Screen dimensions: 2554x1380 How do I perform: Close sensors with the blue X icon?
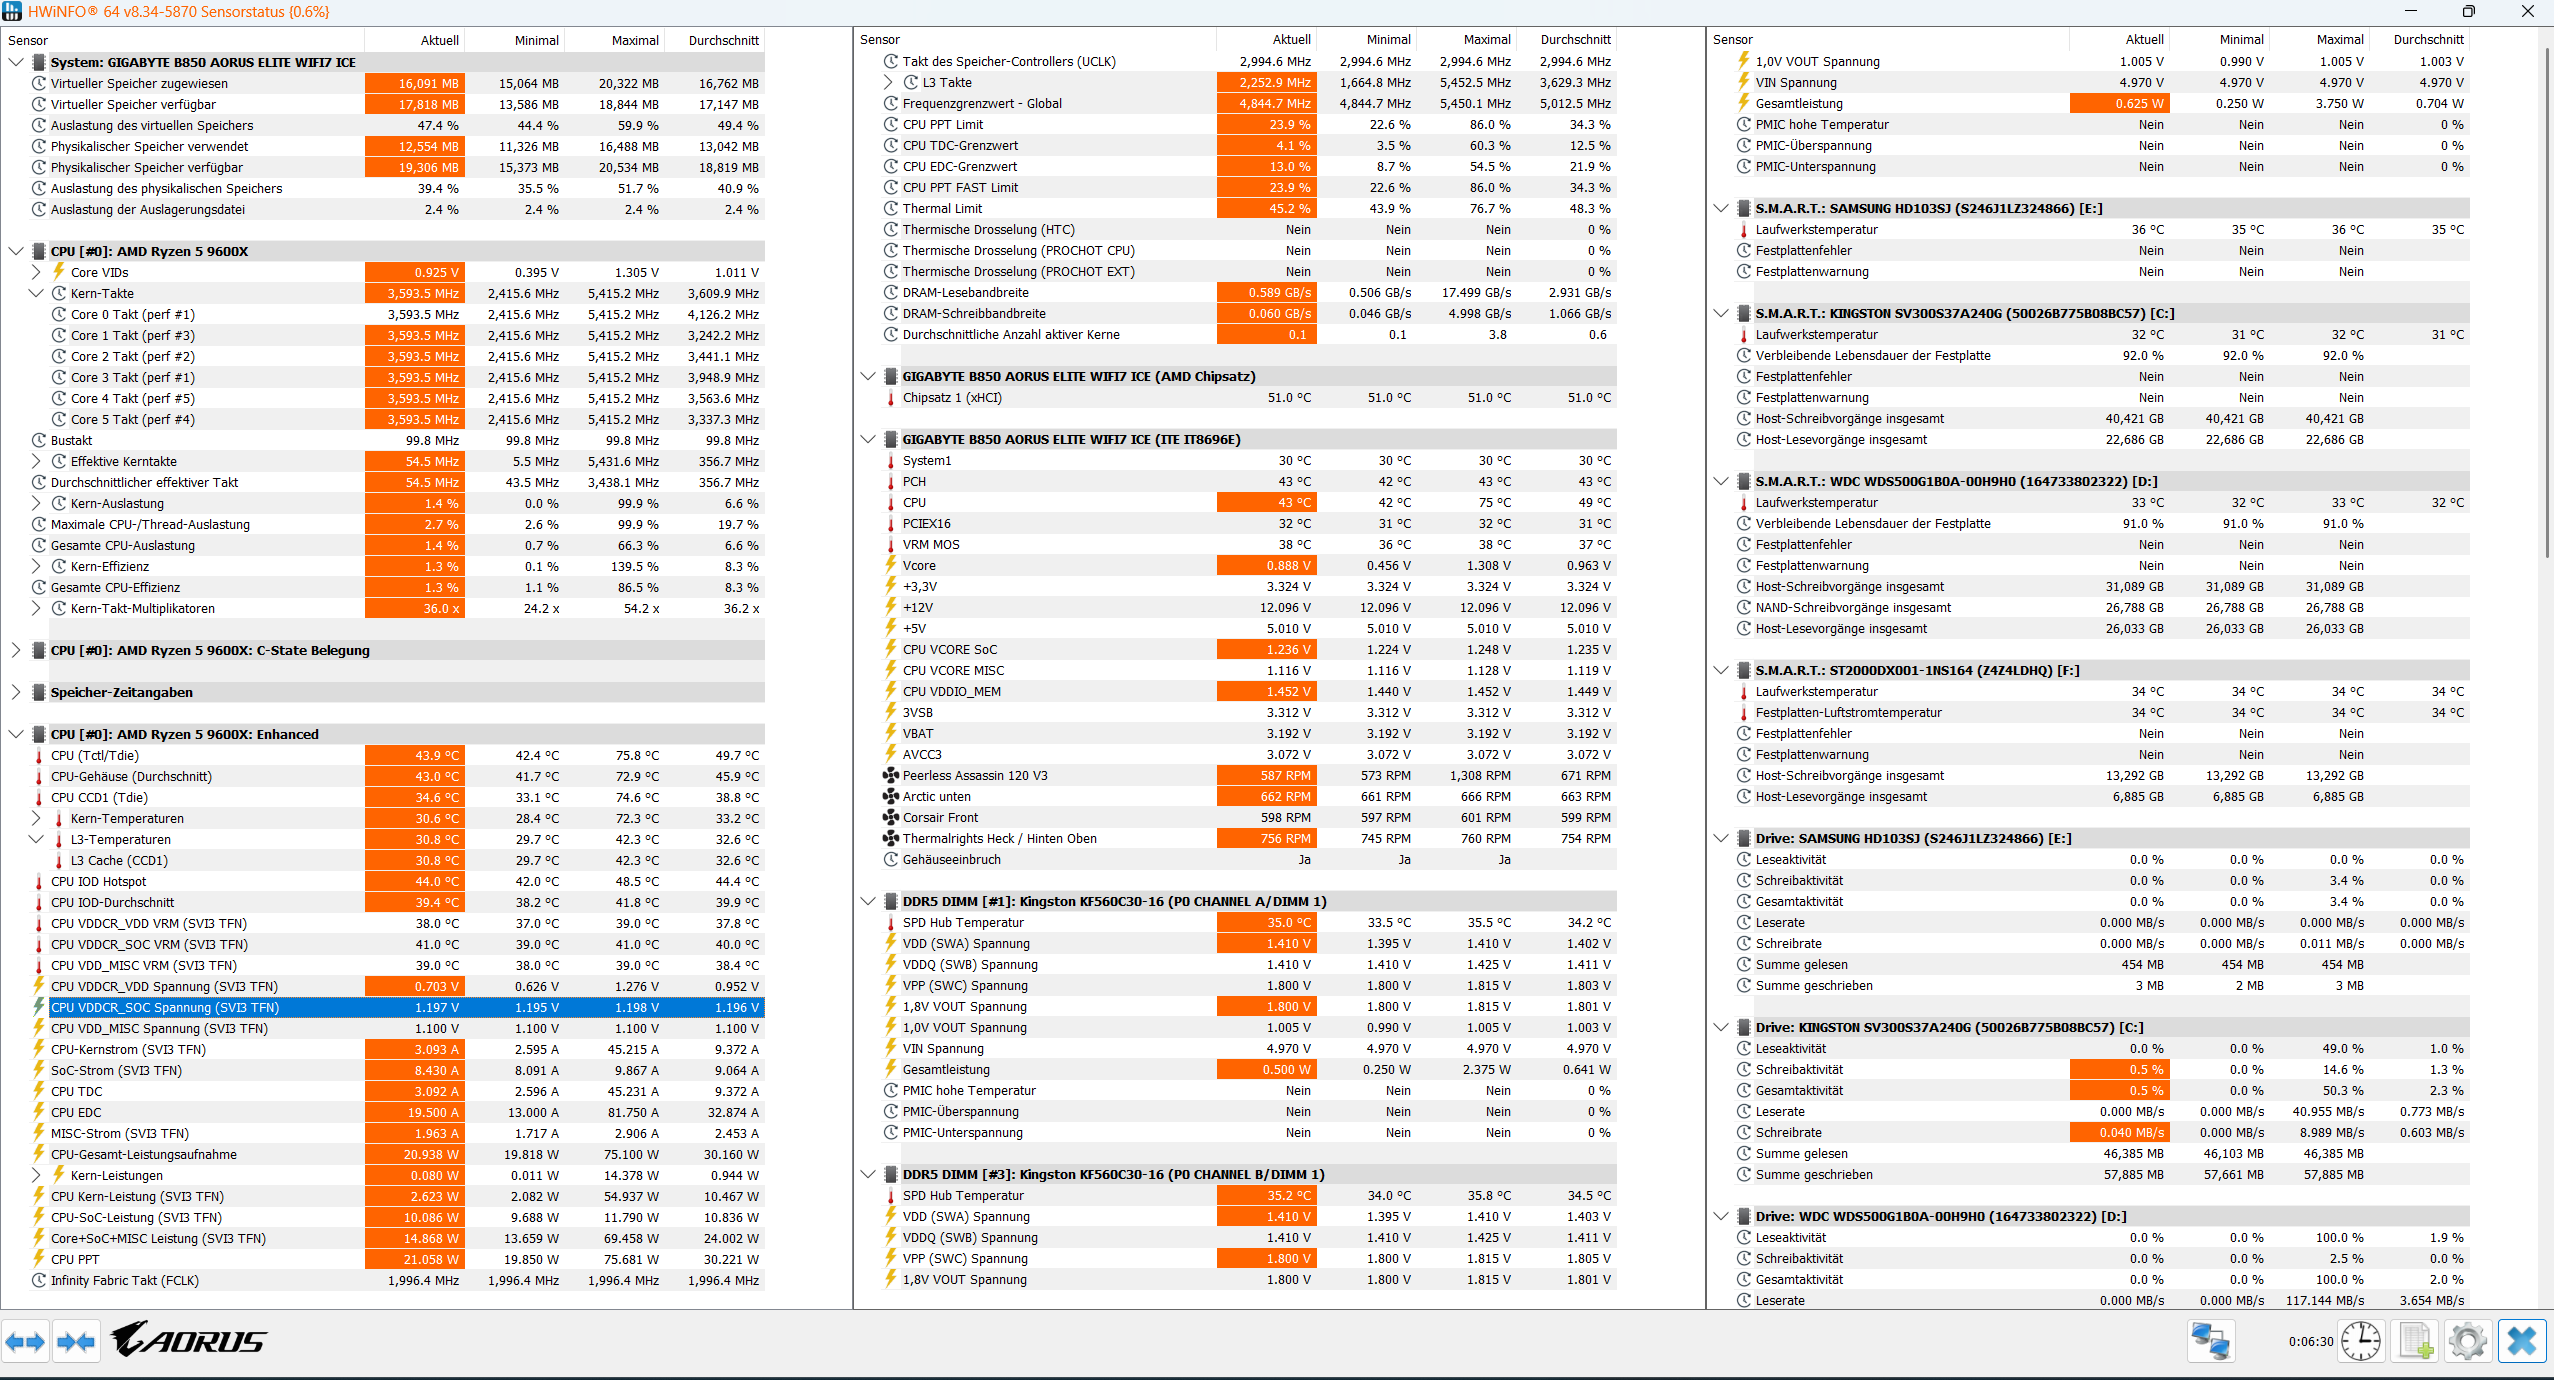pos(2521,1341)
